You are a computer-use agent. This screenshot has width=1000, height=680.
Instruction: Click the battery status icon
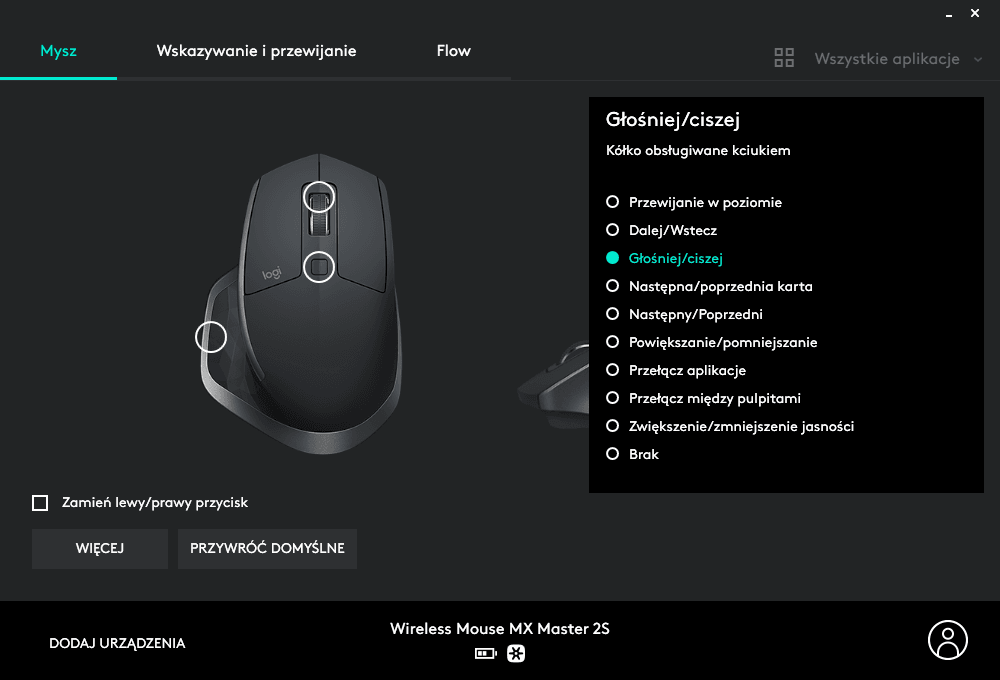tap(485, 654)
